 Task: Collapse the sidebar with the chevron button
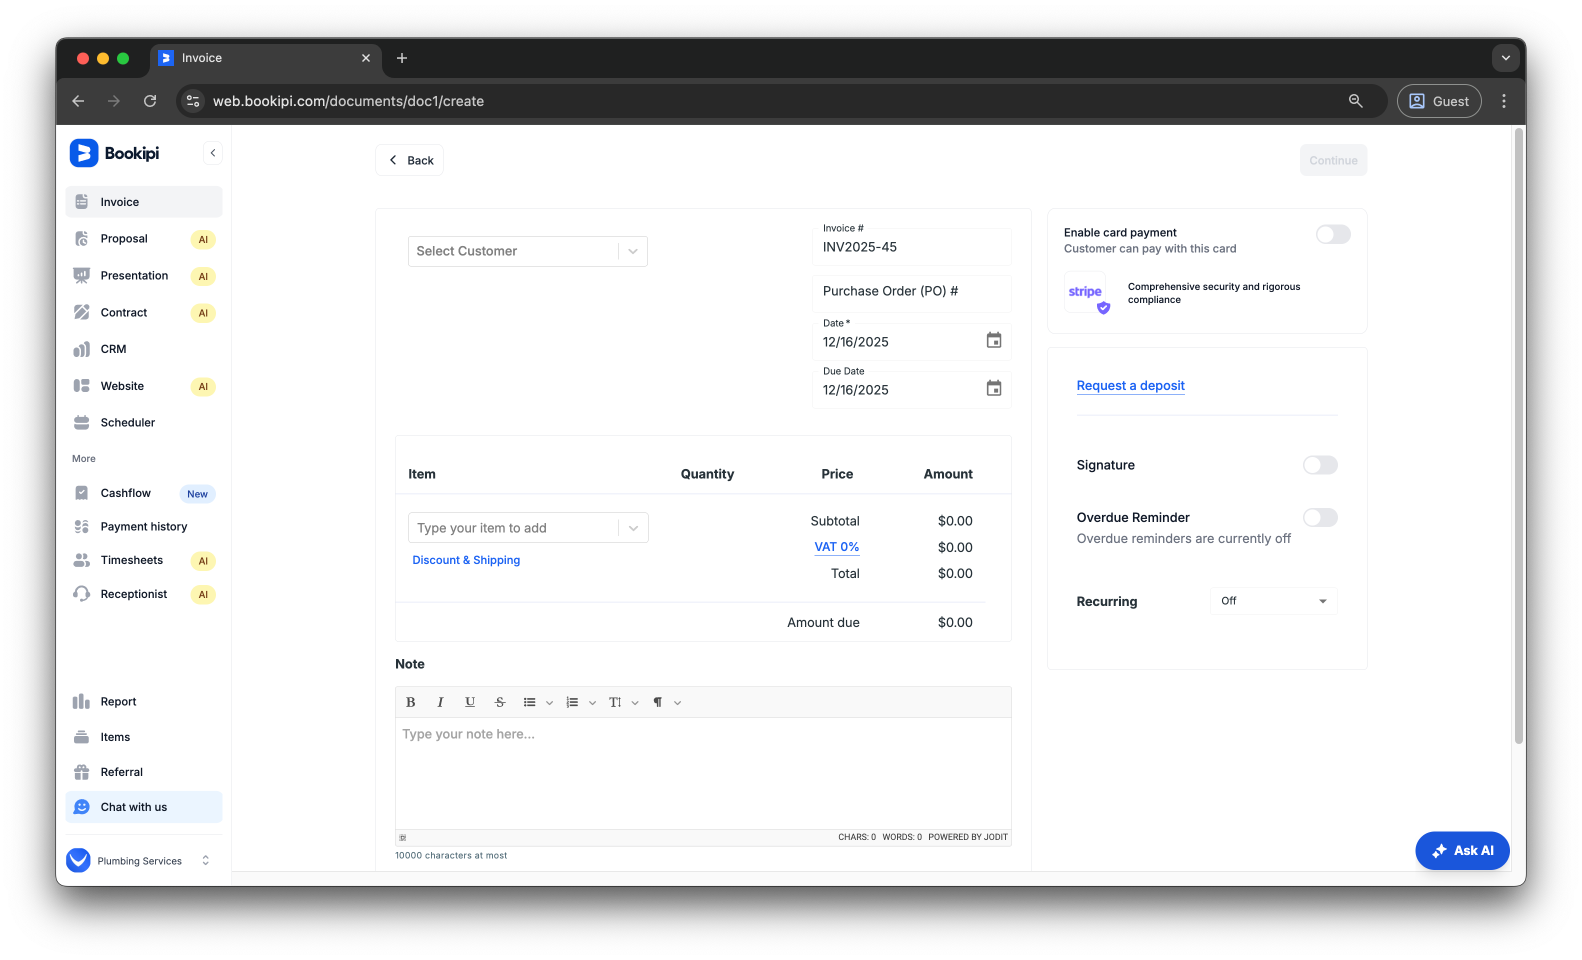pos(213,153)
